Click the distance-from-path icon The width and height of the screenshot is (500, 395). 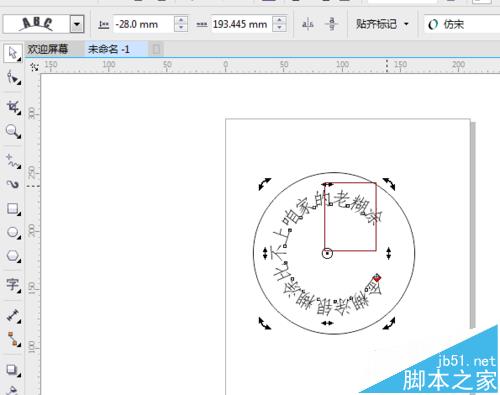click(x=104, y=24)
